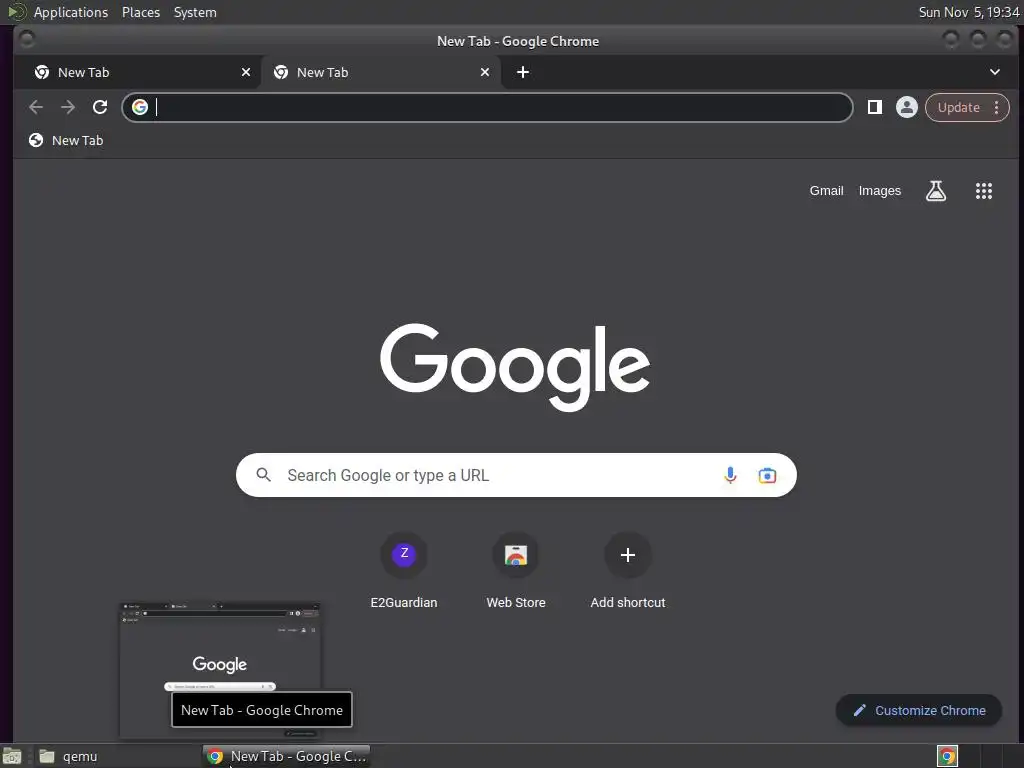Select the second New Tab
Viewport: 1024px width, 768px height.
pos(381,72)
